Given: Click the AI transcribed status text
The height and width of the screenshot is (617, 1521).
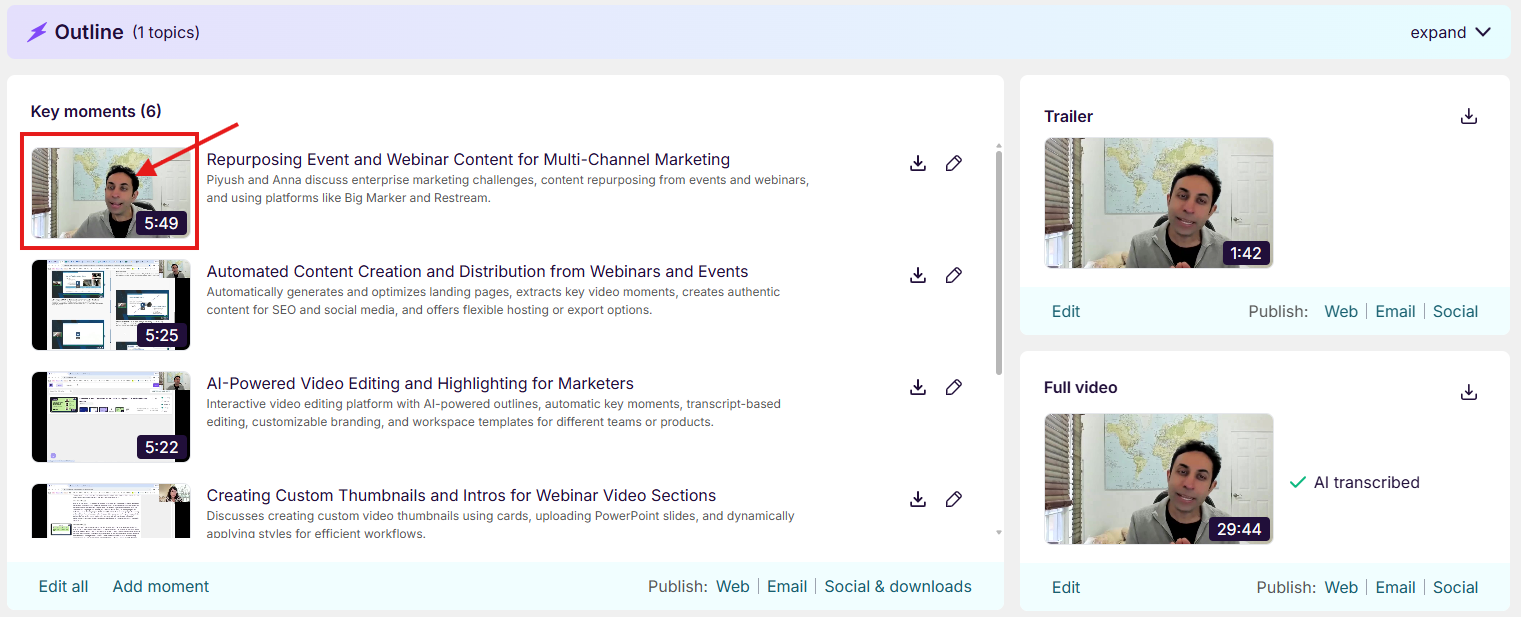Looking at the screenshot, I should 1366,482.
